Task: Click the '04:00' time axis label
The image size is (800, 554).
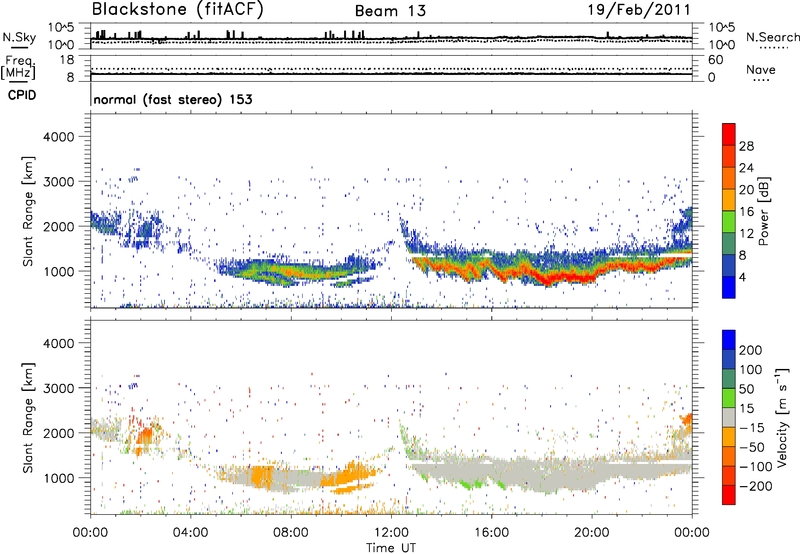Action: [x=190, y=533]
